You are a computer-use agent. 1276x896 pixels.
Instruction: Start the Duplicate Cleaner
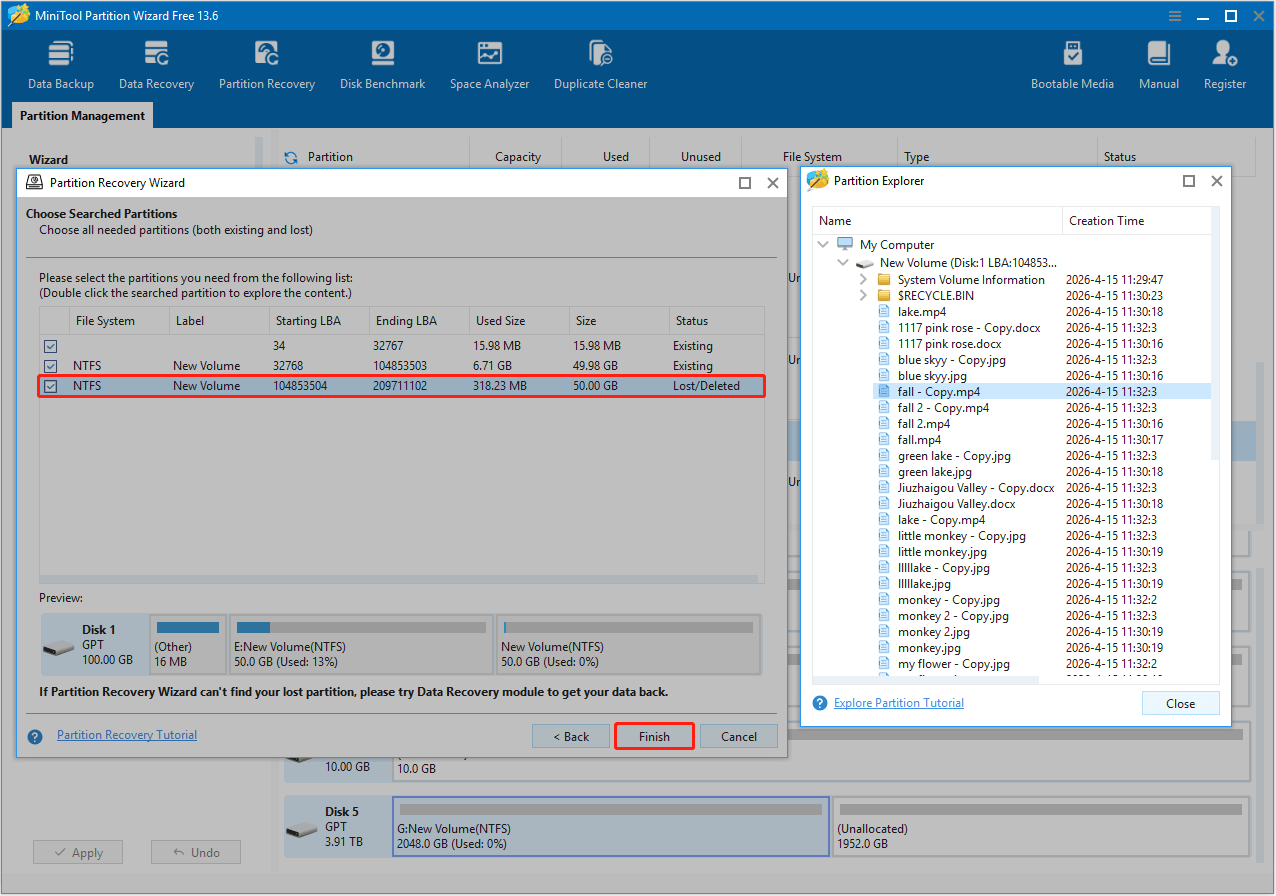(600, 62)
